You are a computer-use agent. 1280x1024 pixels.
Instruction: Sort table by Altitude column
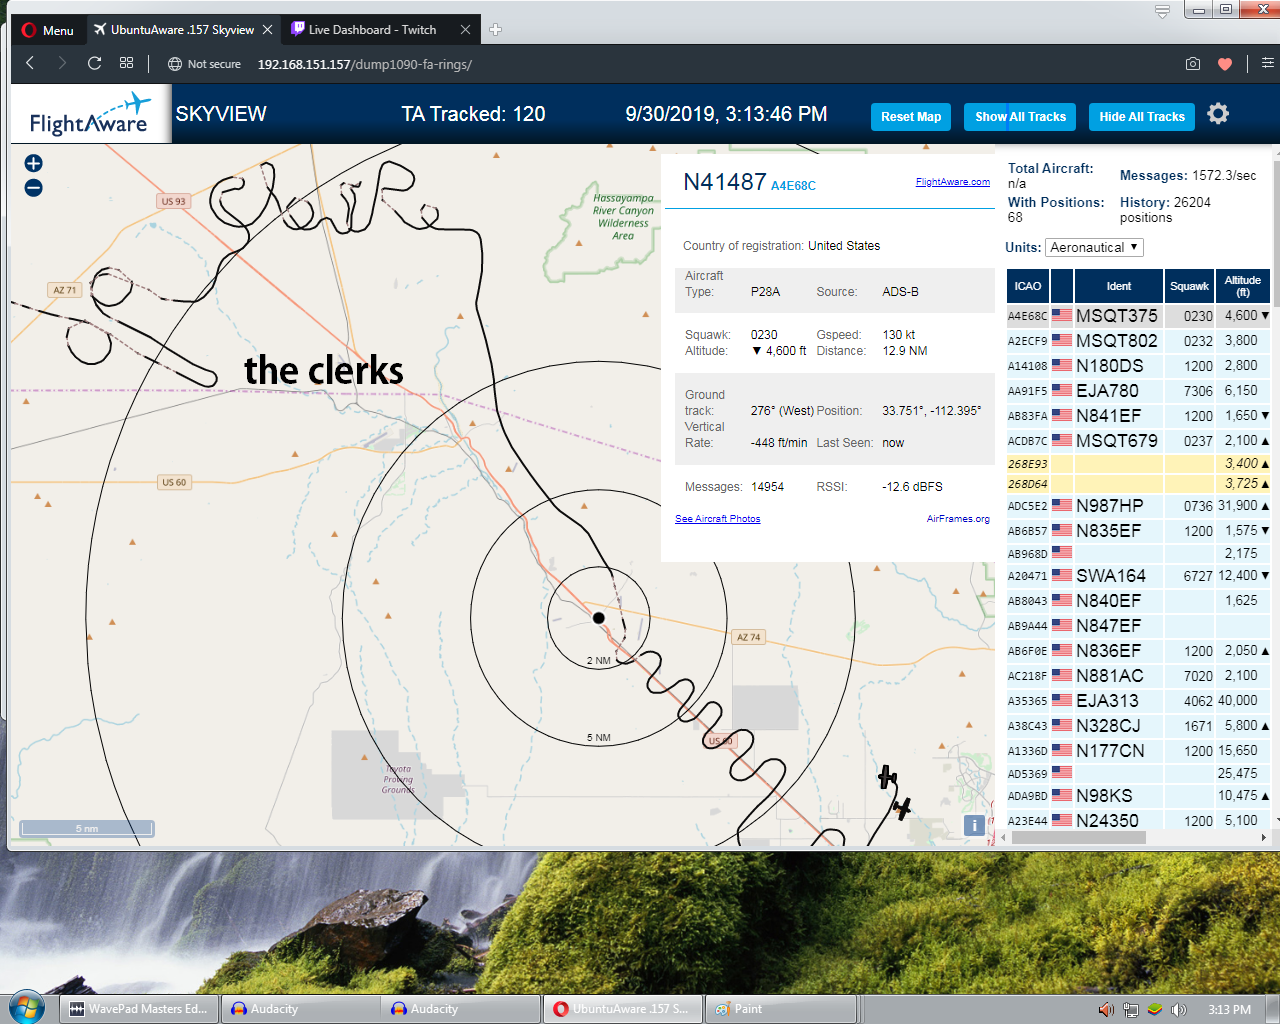1243,286
